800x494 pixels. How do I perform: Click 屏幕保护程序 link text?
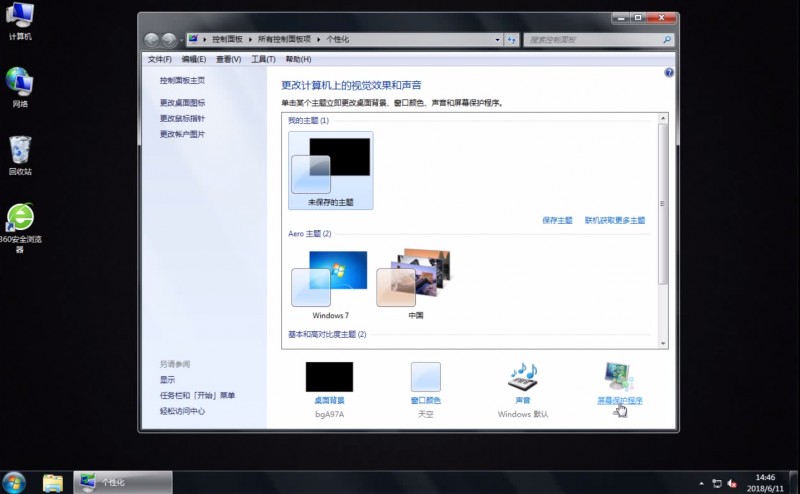coord(620,401)
